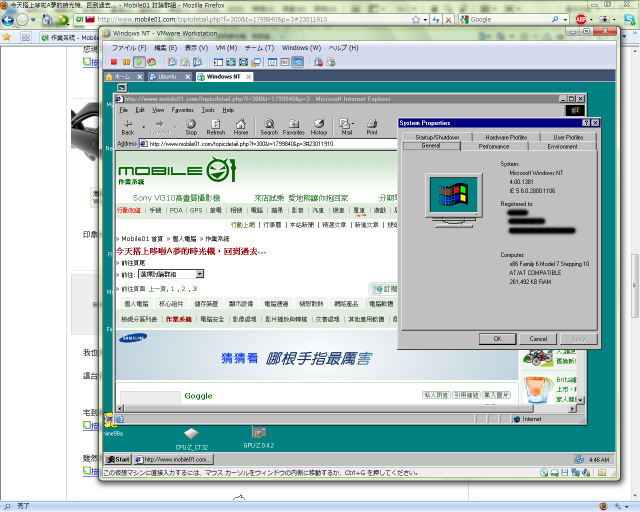Open the Performance tab in System Properties
This screenshot has height=512, width=640.
point(494,146)
